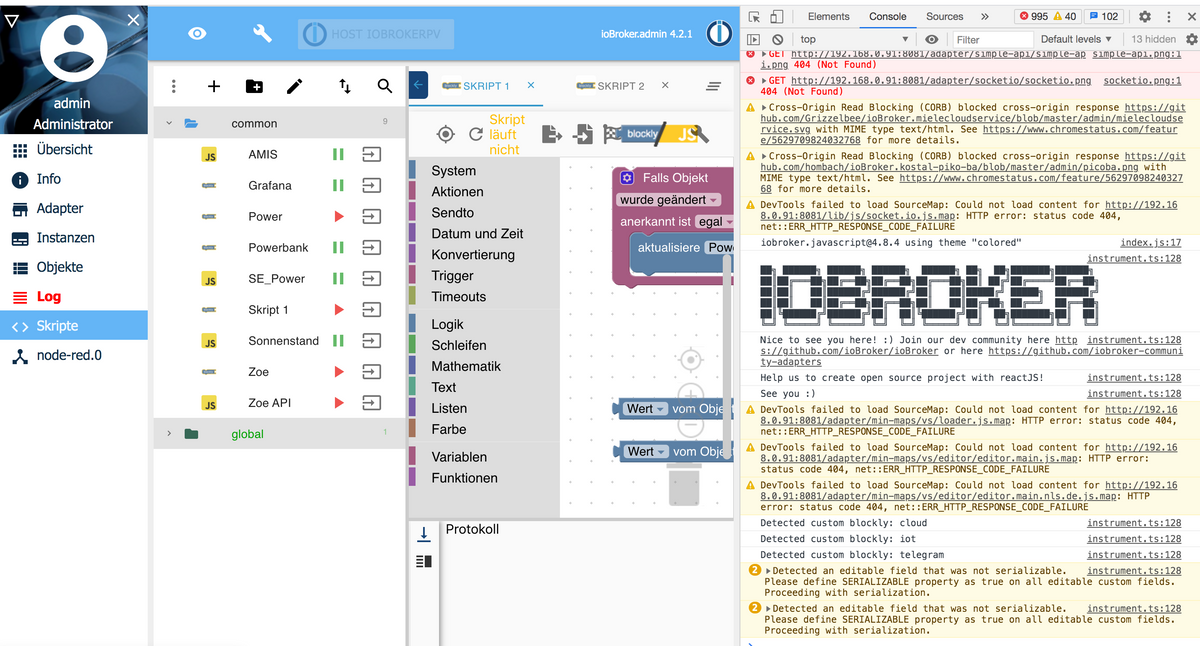
Task: Open Default levels dropdown
Action: tap(1076, 39)
